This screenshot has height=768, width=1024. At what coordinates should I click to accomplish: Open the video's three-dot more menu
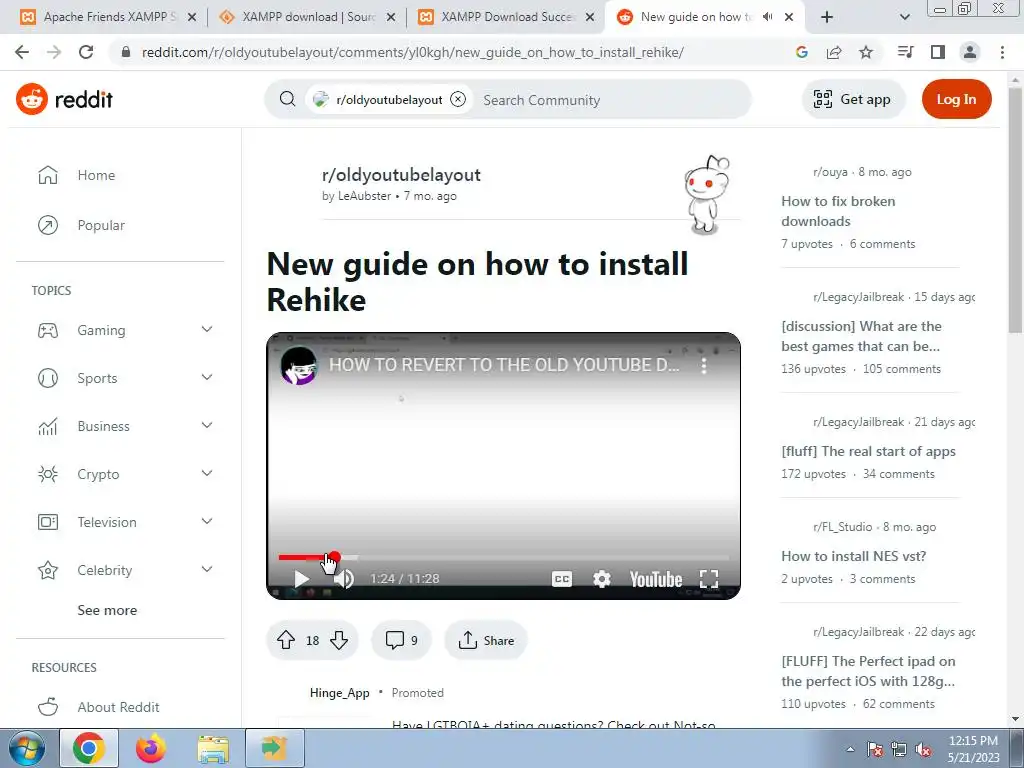click(704, 366)
